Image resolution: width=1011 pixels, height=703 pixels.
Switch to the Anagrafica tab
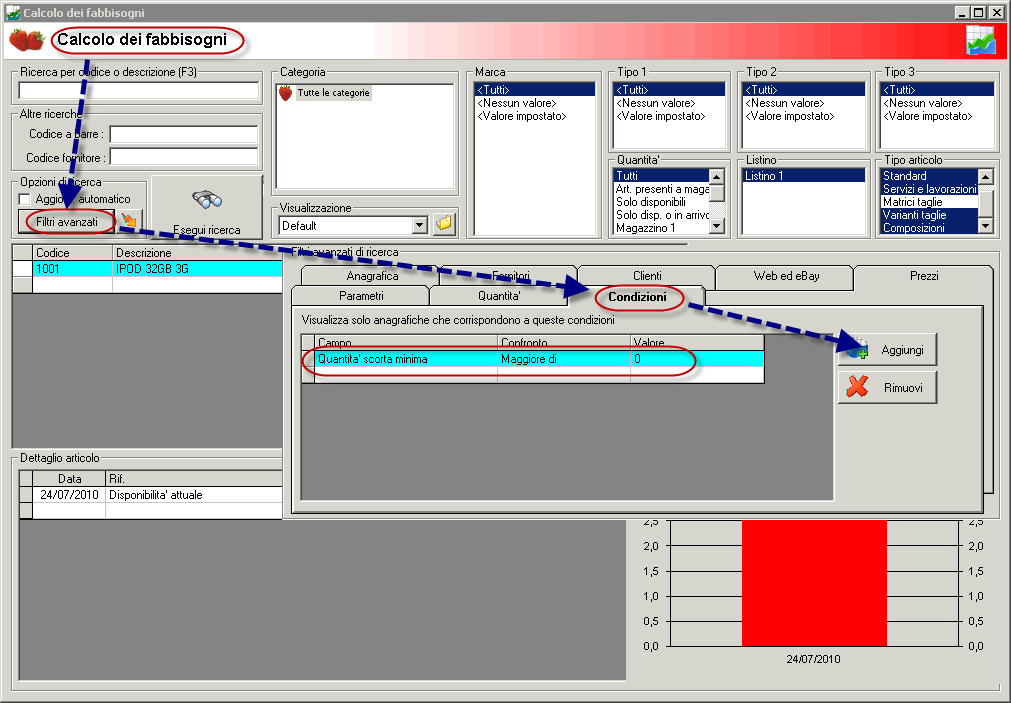coord(372,275)
